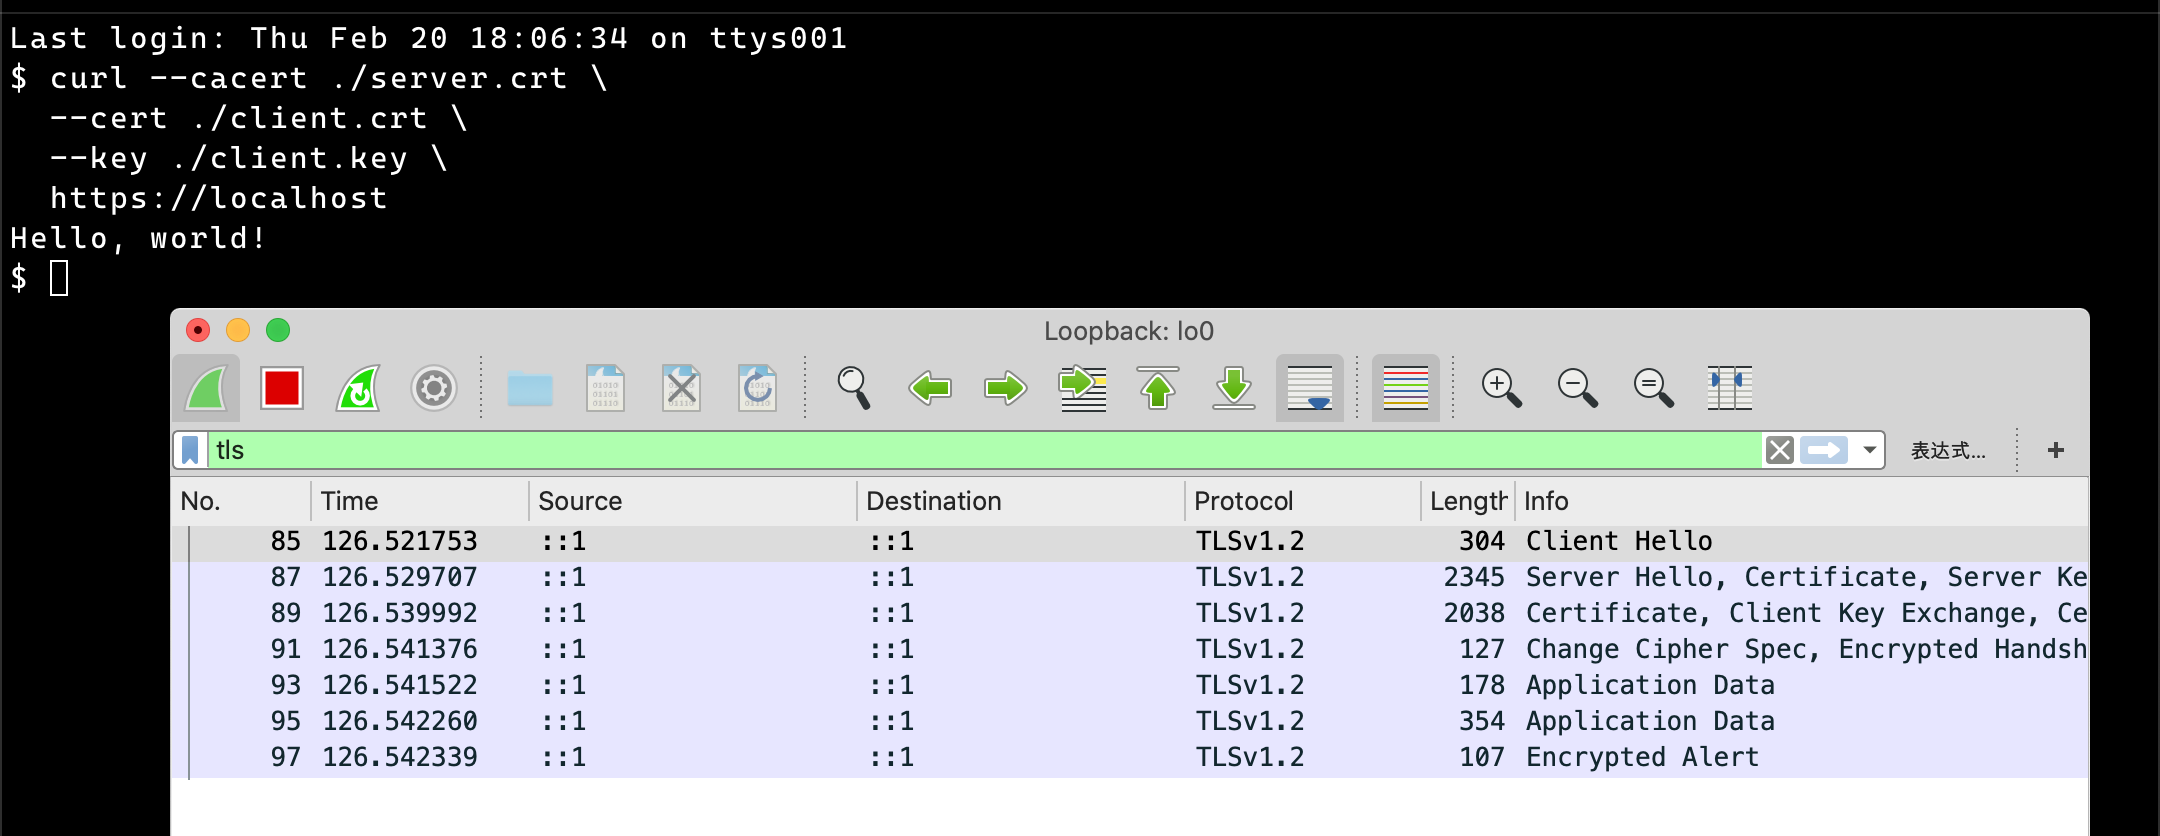The width and height of the screenshot is (2160, 836).
Task: Open a capture file folder icon
Action: pyautogui.click(x=530, y=388)
